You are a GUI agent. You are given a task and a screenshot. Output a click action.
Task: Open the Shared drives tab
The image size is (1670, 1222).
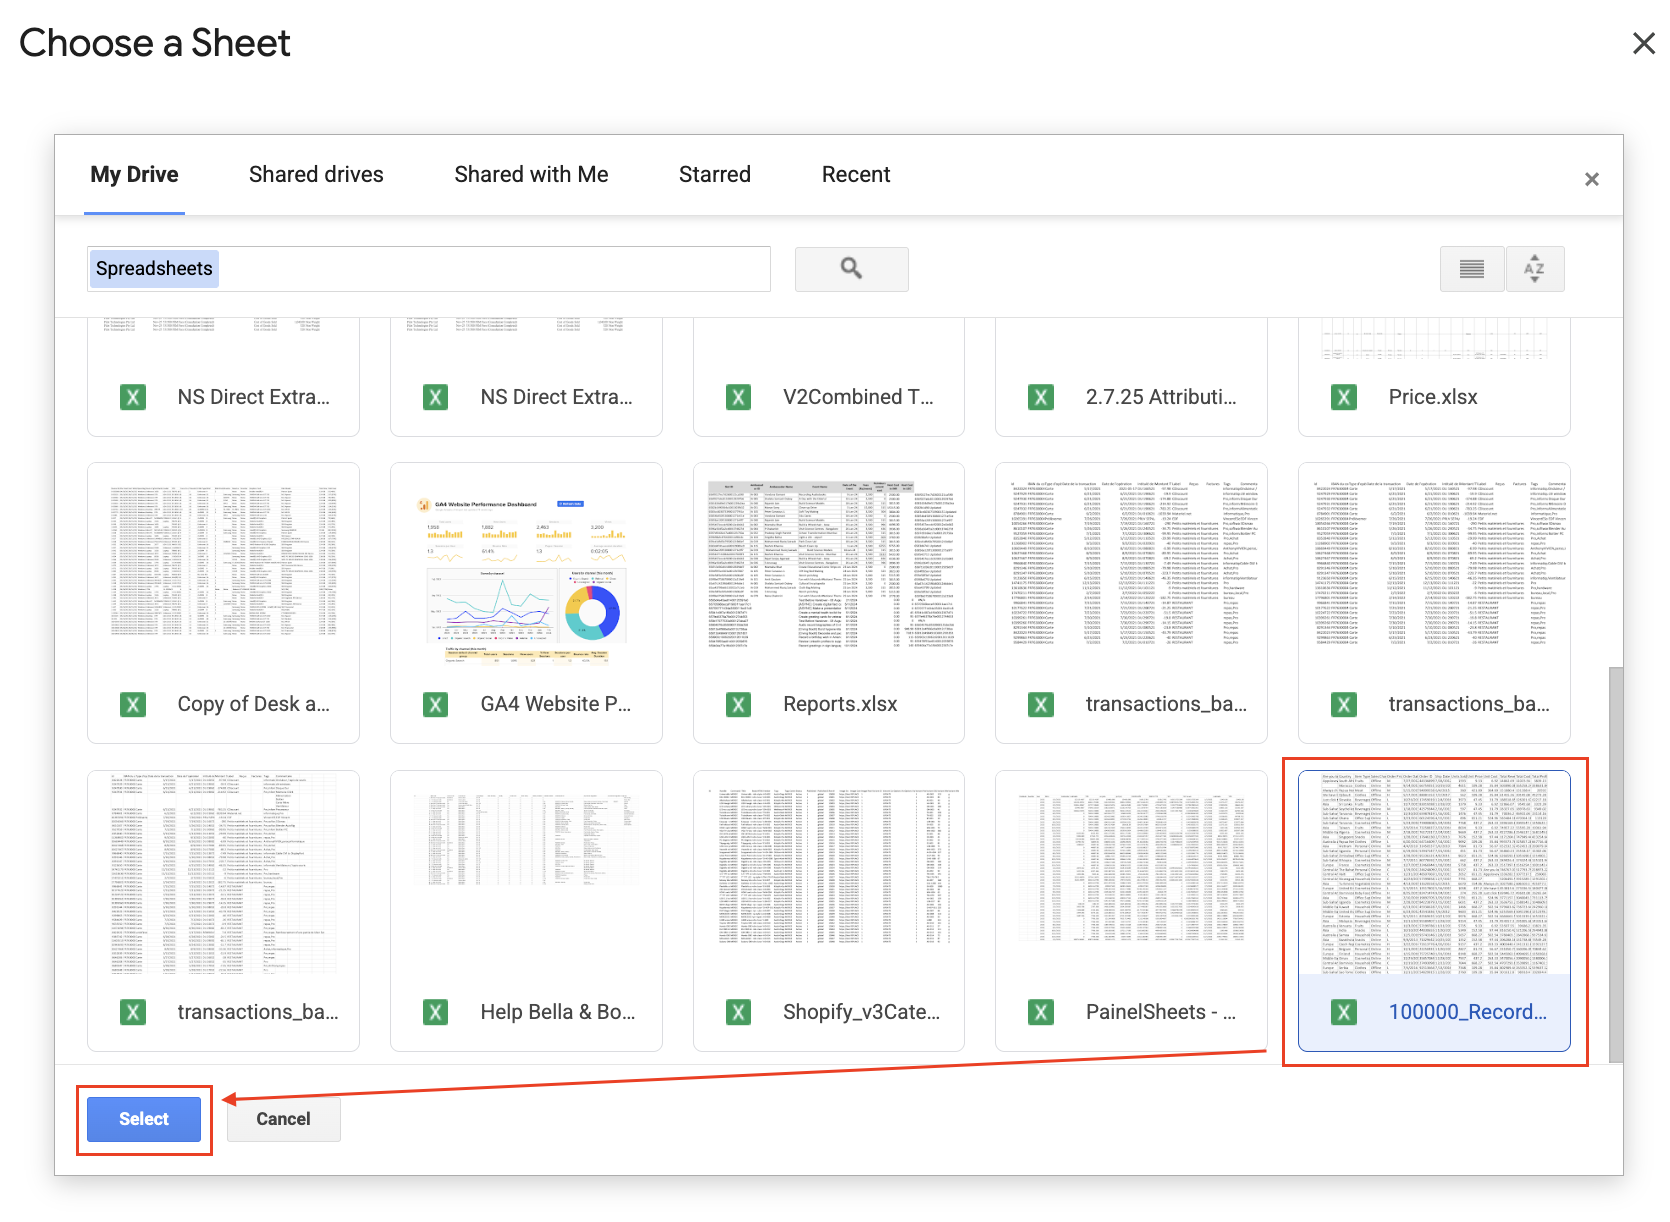316,175
